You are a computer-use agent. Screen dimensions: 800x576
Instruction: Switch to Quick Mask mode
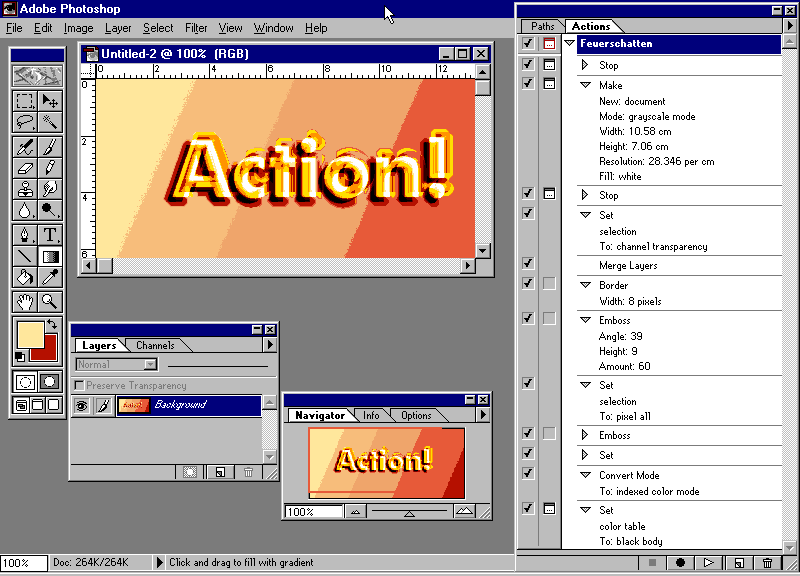click(50, 382)
